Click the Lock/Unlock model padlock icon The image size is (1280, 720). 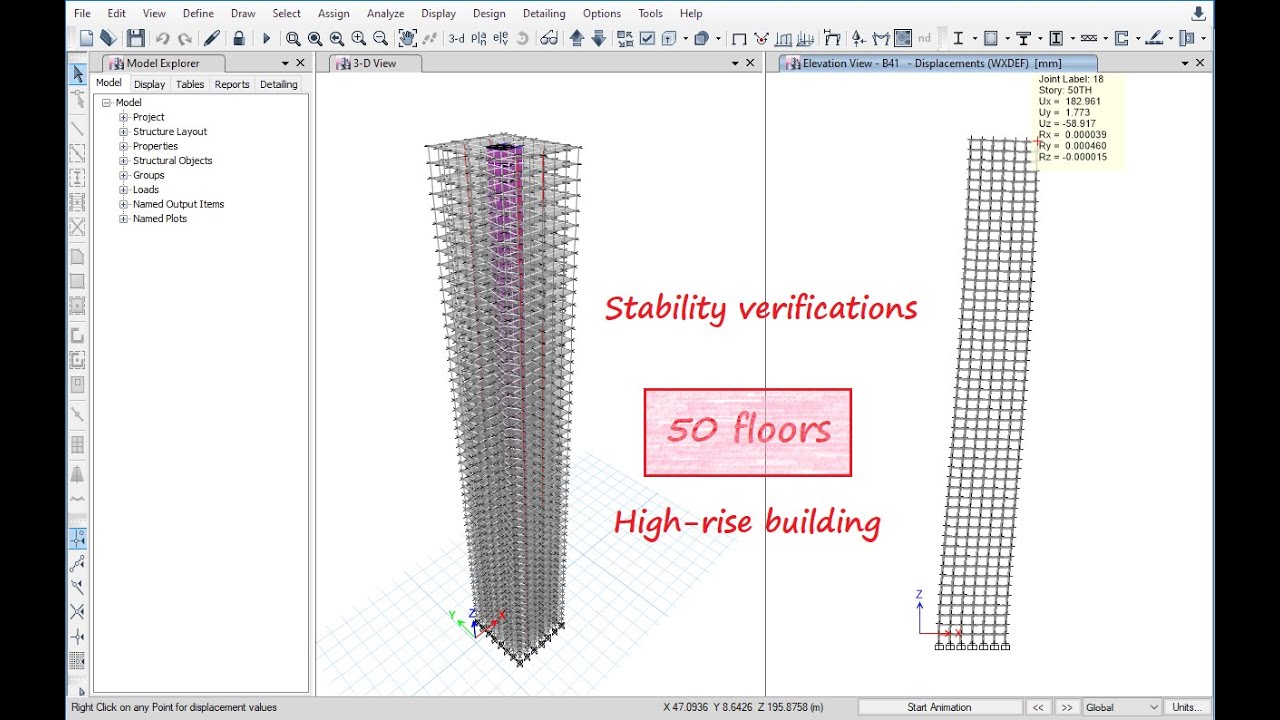click(238, 38)
